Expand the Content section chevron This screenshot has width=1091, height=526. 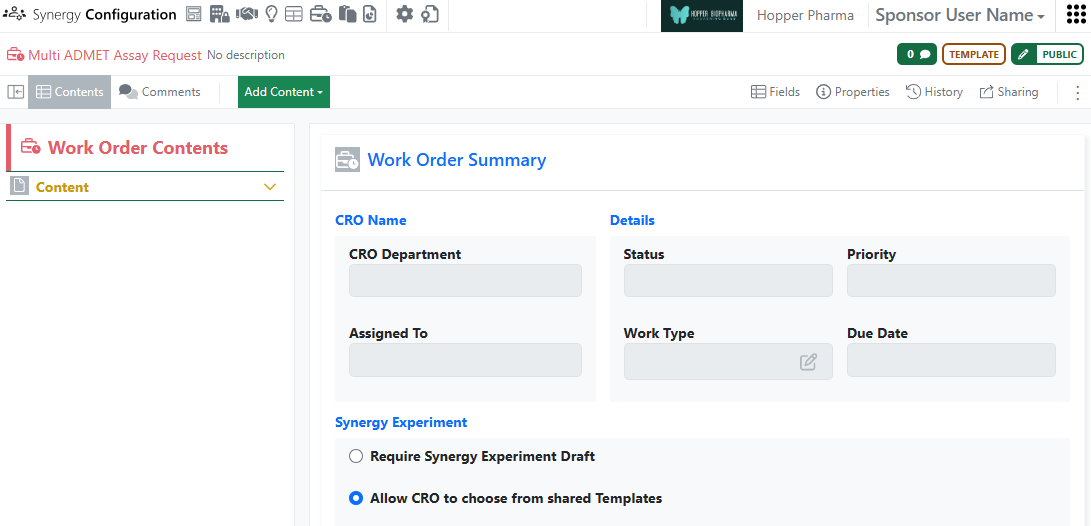pos(269,187)
